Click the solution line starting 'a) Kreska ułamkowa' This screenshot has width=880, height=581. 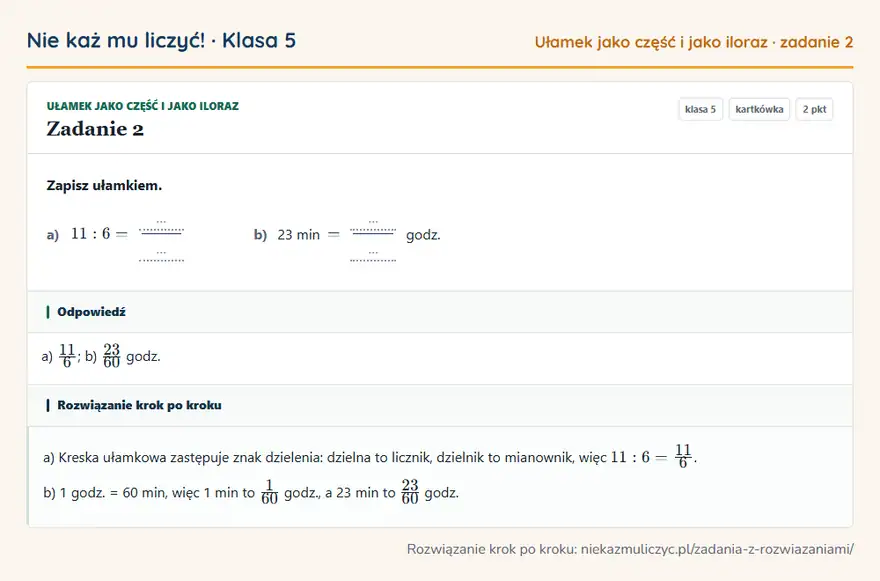370,456
